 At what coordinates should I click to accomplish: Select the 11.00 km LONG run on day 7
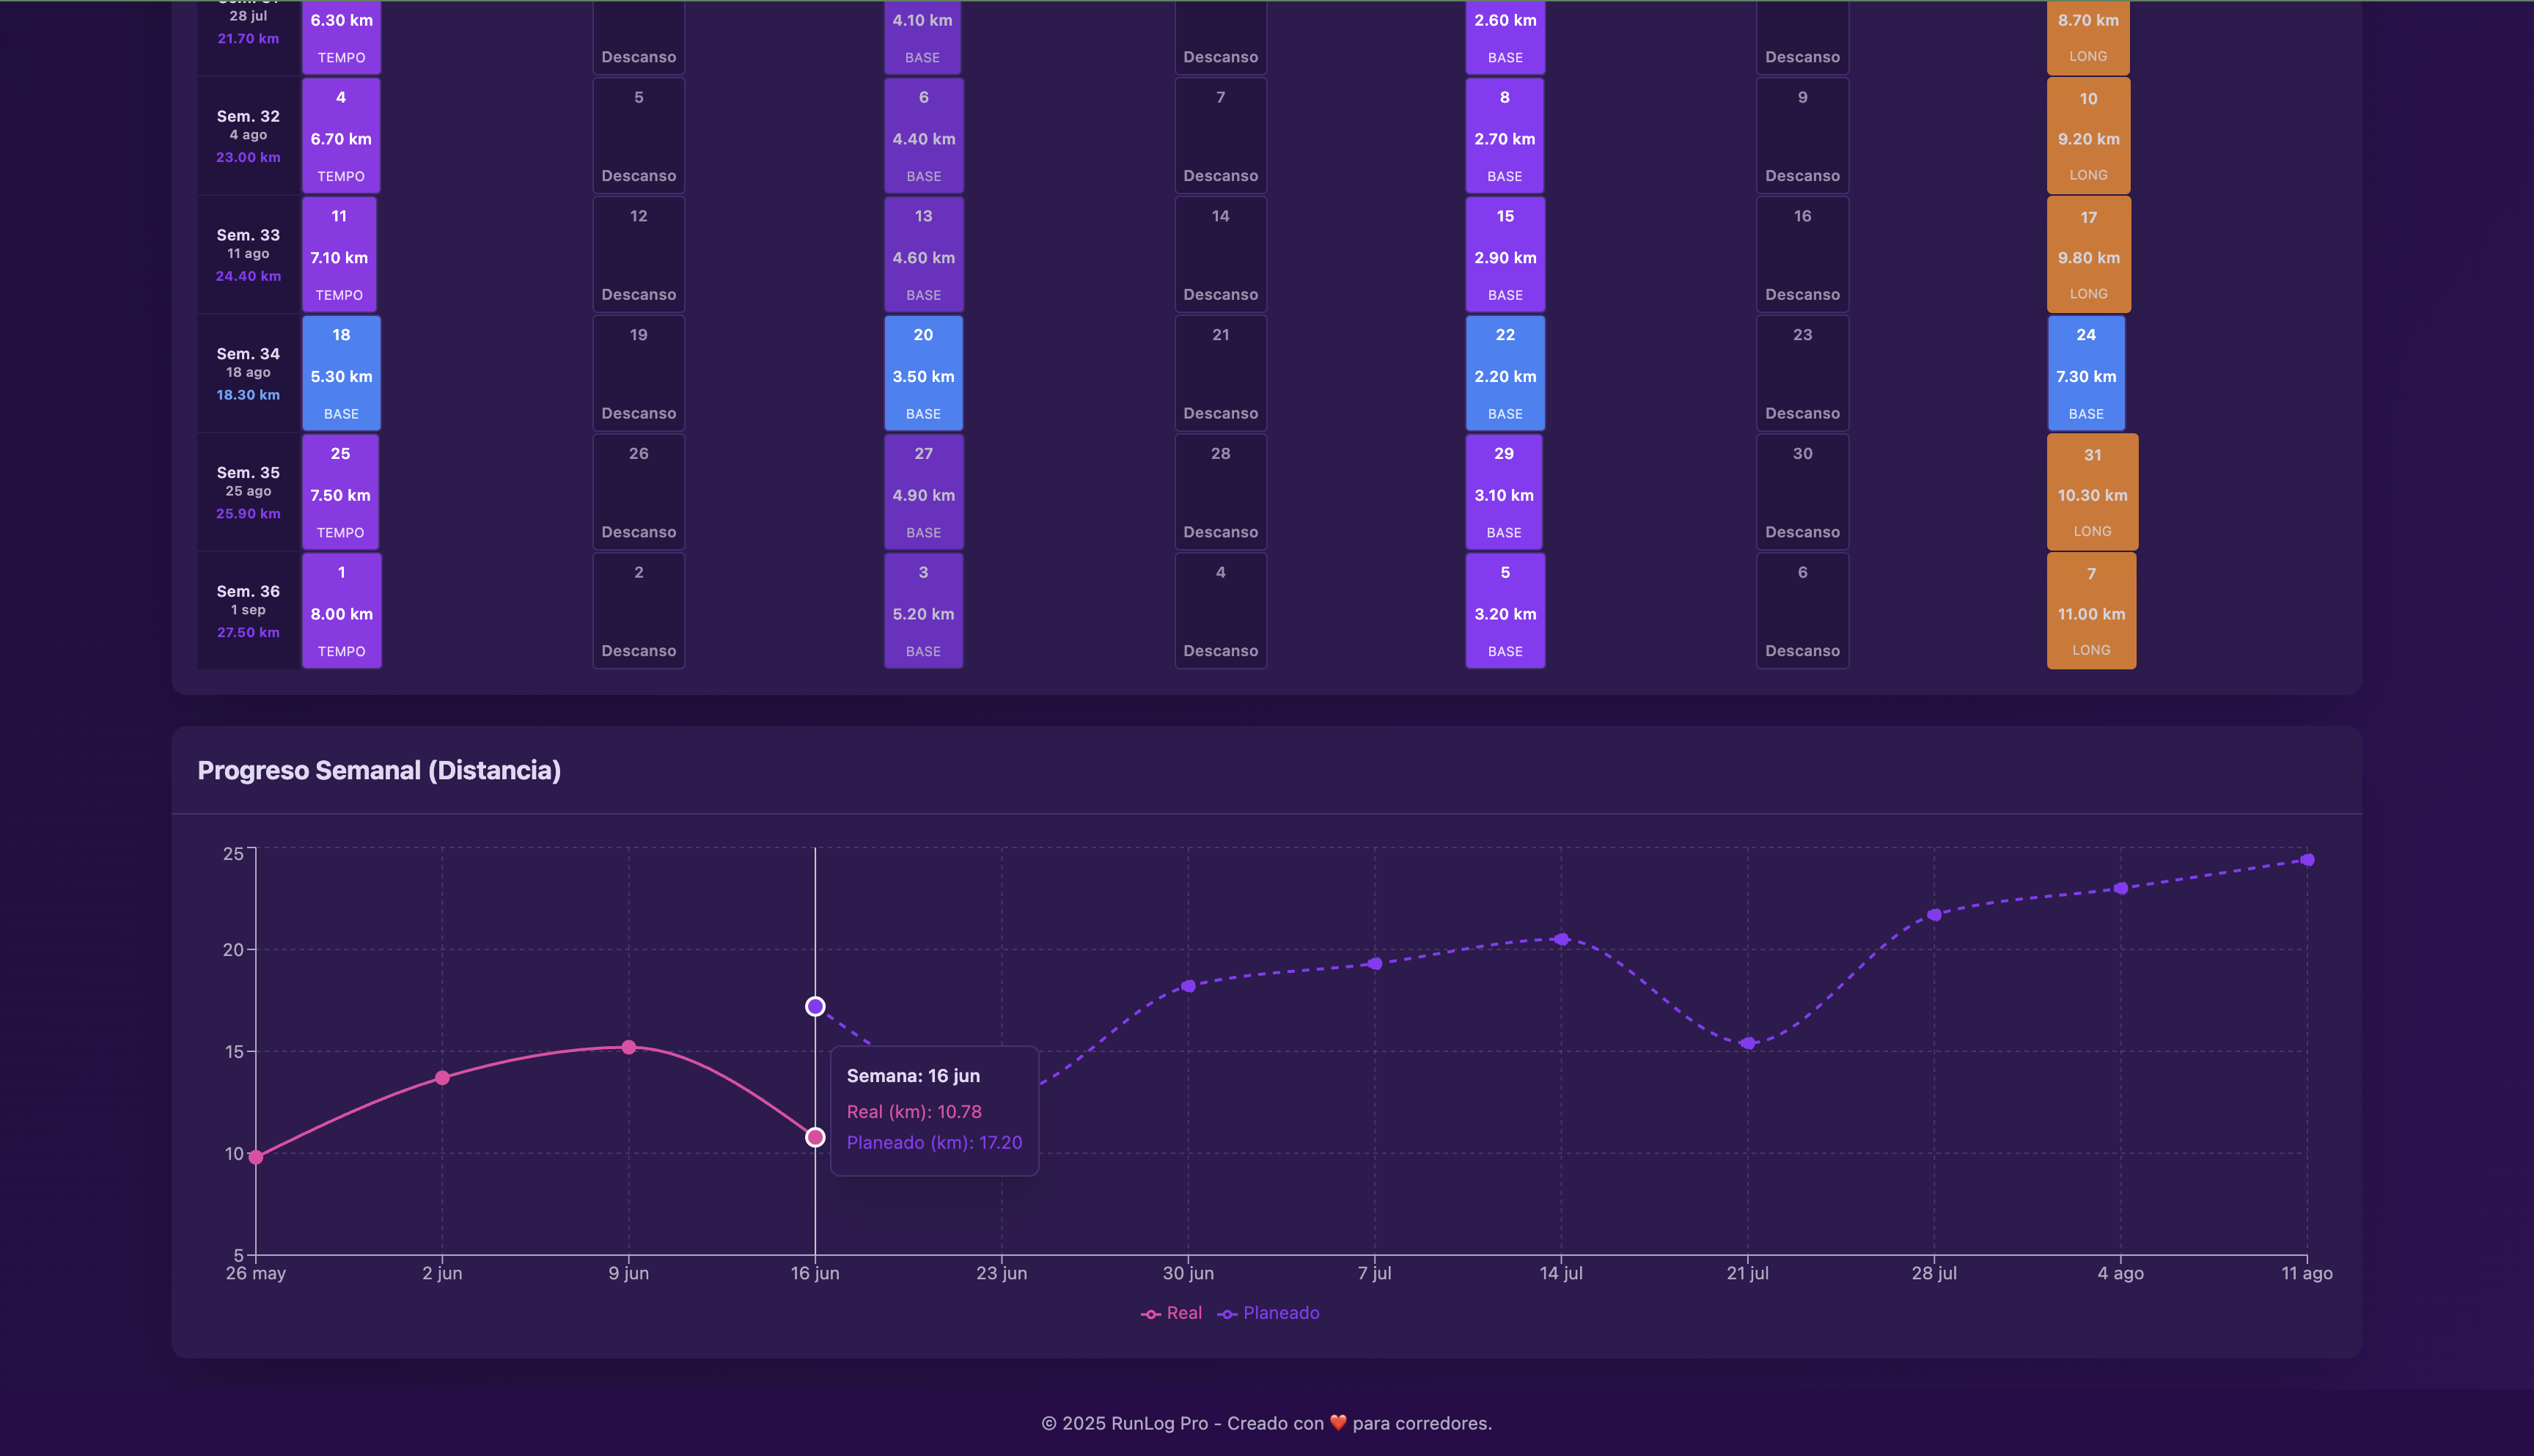2091,611
